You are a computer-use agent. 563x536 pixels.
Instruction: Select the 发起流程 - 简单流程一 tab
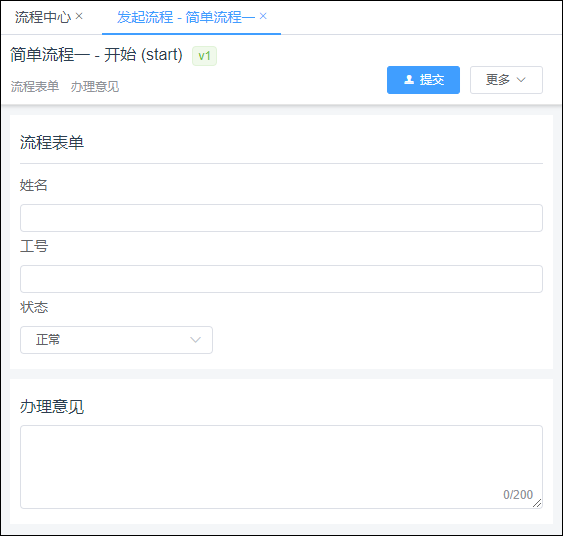pos(186,17)
